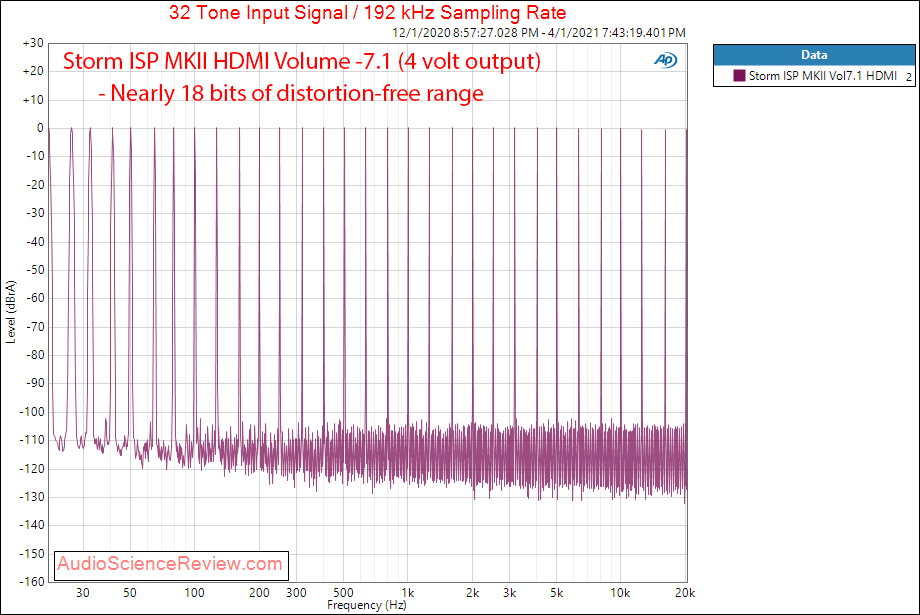Click the -100 tick on the level axis

[32, 412]
